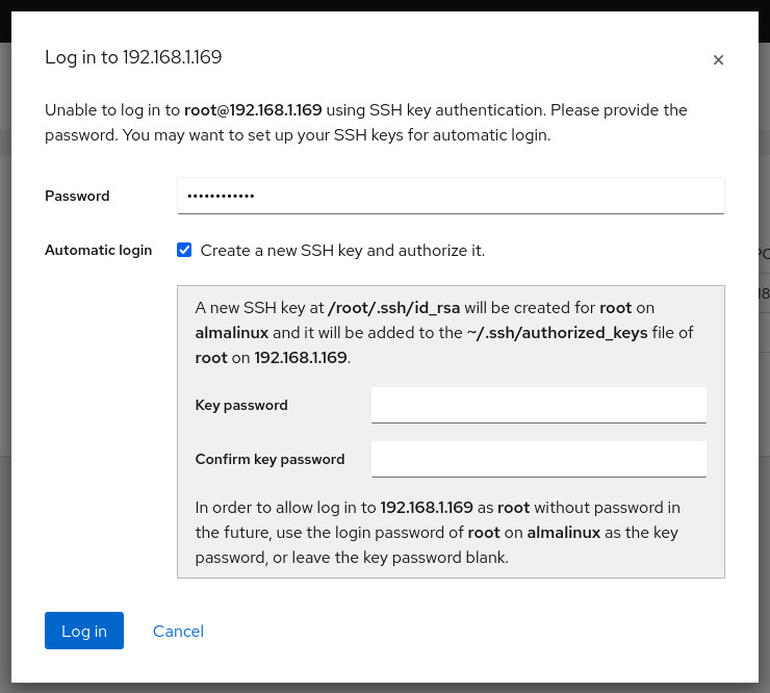770x693 pixels.
Task: Click the Cancel link
Action: (178, 631)
